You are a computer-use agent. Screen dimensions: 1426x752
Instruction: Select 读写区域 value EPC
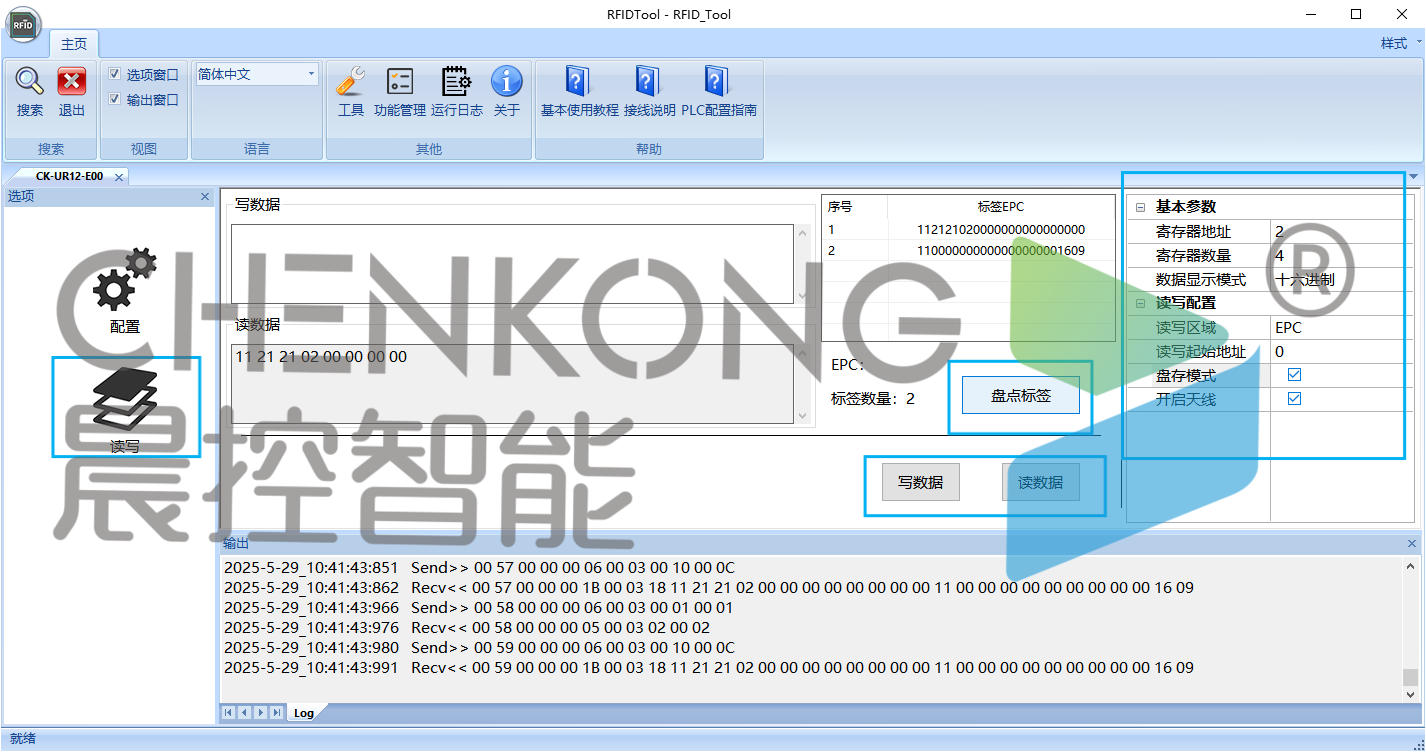(x=1341, y=327)
